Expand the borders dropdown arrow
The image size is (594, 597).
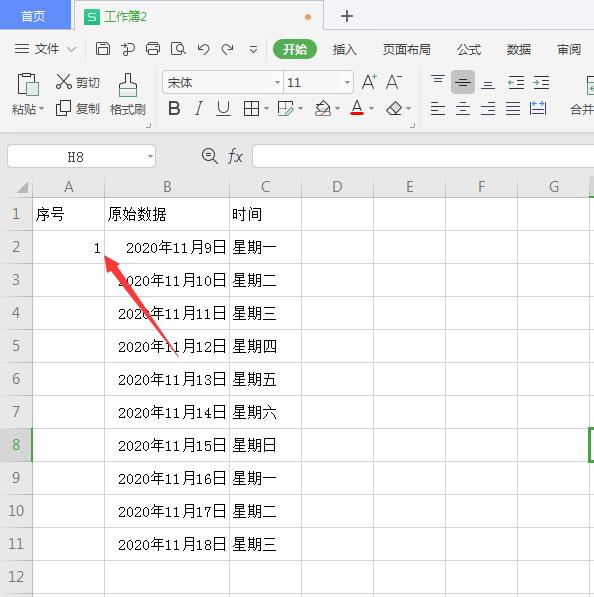(x=266, y=109)
